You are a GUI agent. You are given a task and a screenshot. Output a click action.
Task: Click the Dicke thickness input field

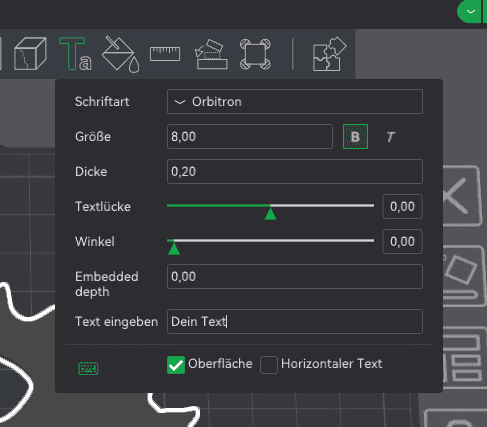tap(295, 172)
